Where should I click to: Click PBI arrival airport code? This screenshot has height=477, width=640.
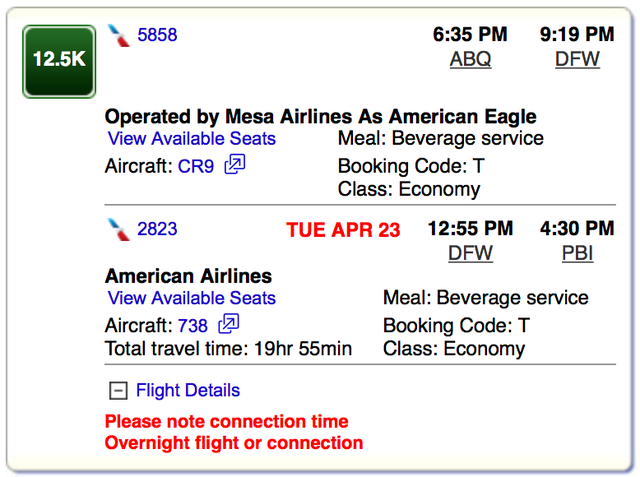(577, 254)
